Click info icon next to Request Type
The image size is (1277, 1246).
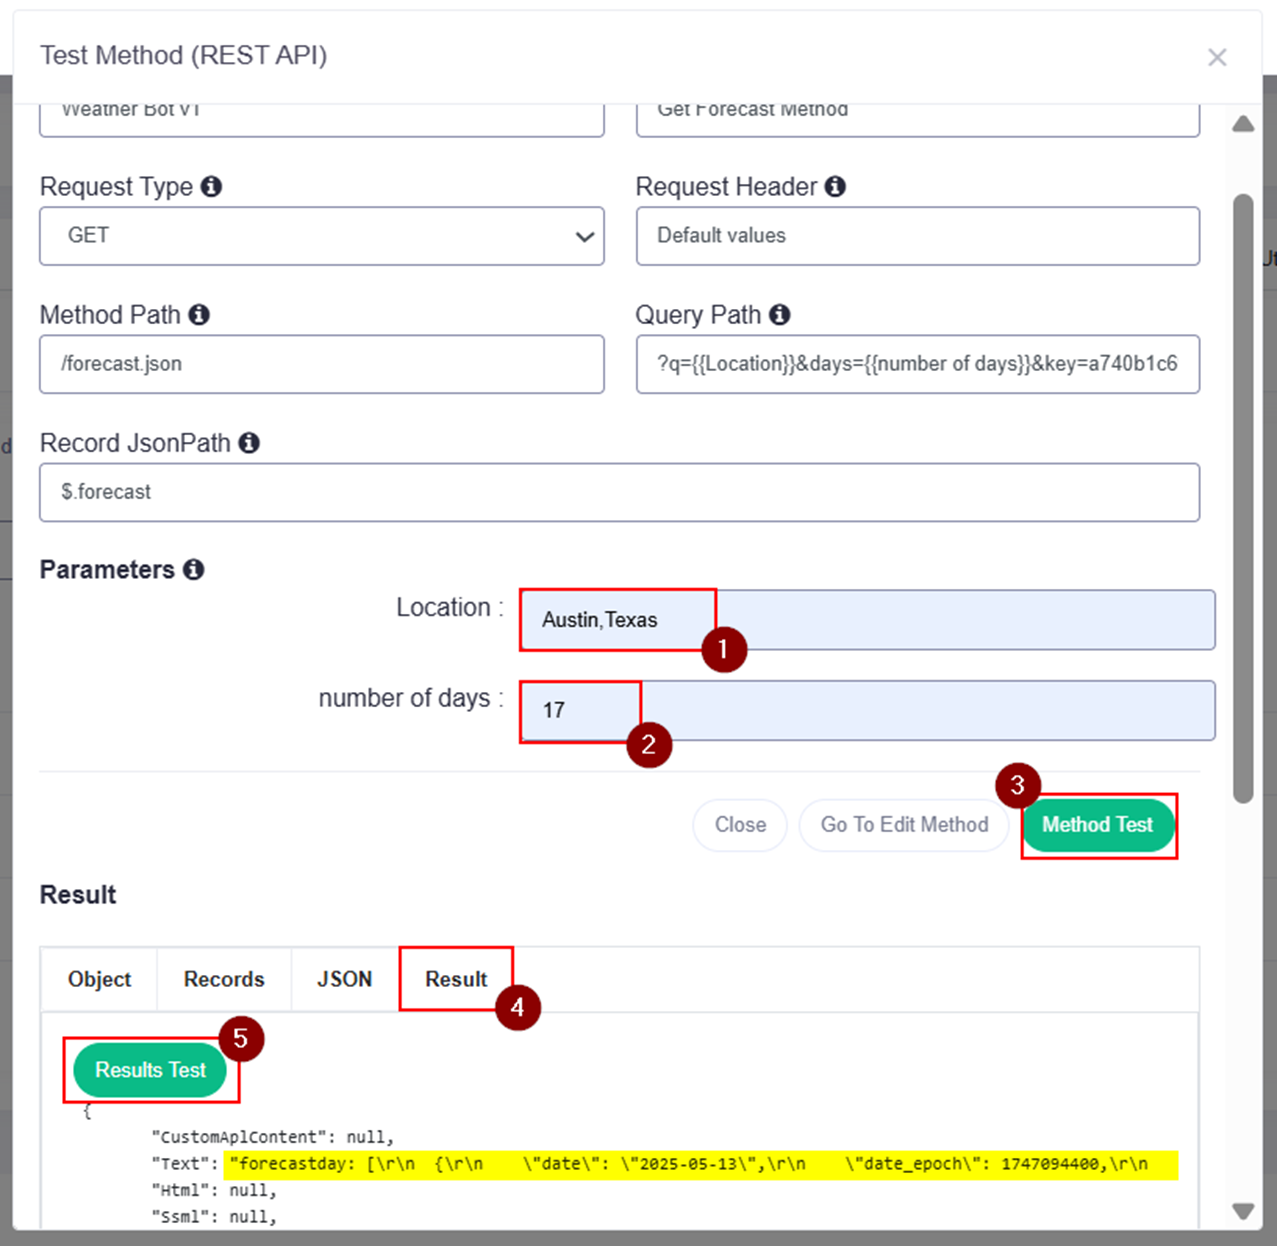[211, 187]
